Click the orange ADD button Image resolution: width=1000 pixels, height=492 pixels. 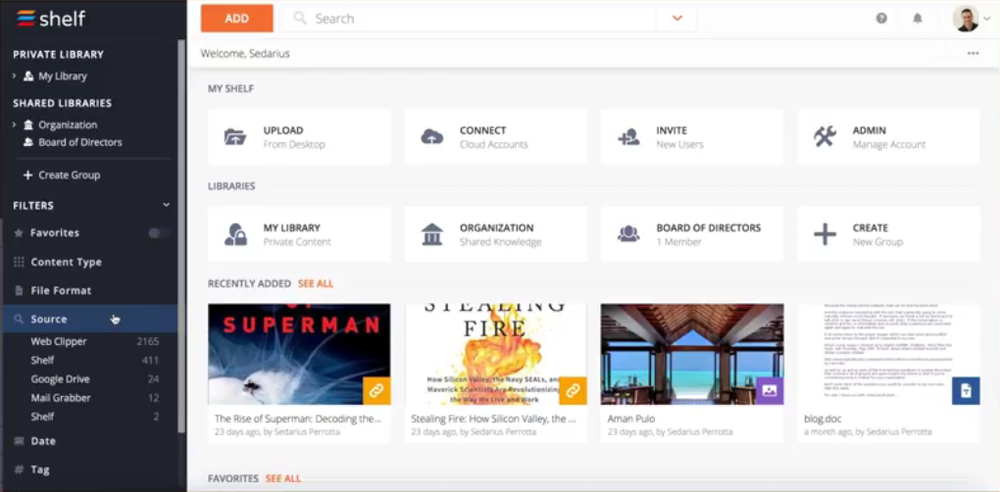(237, 19)
